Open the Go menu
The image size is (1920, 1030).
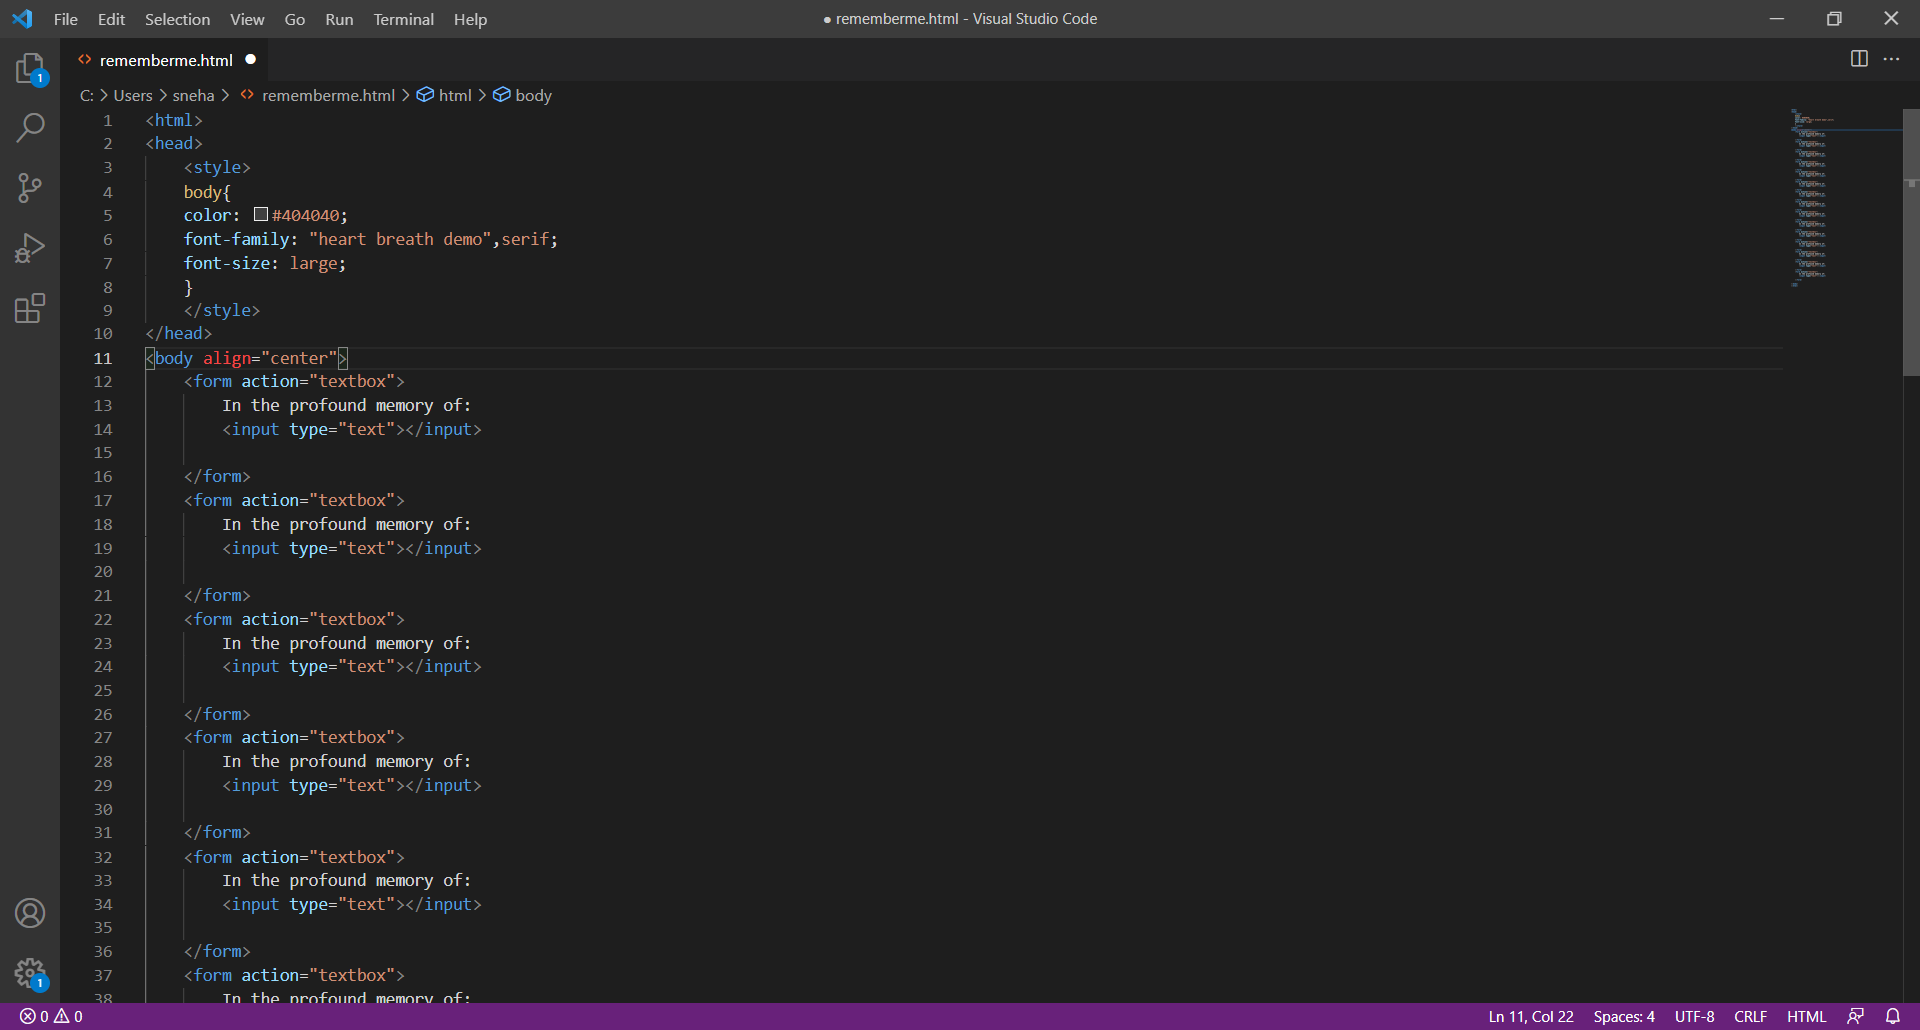tap(294, 19)
